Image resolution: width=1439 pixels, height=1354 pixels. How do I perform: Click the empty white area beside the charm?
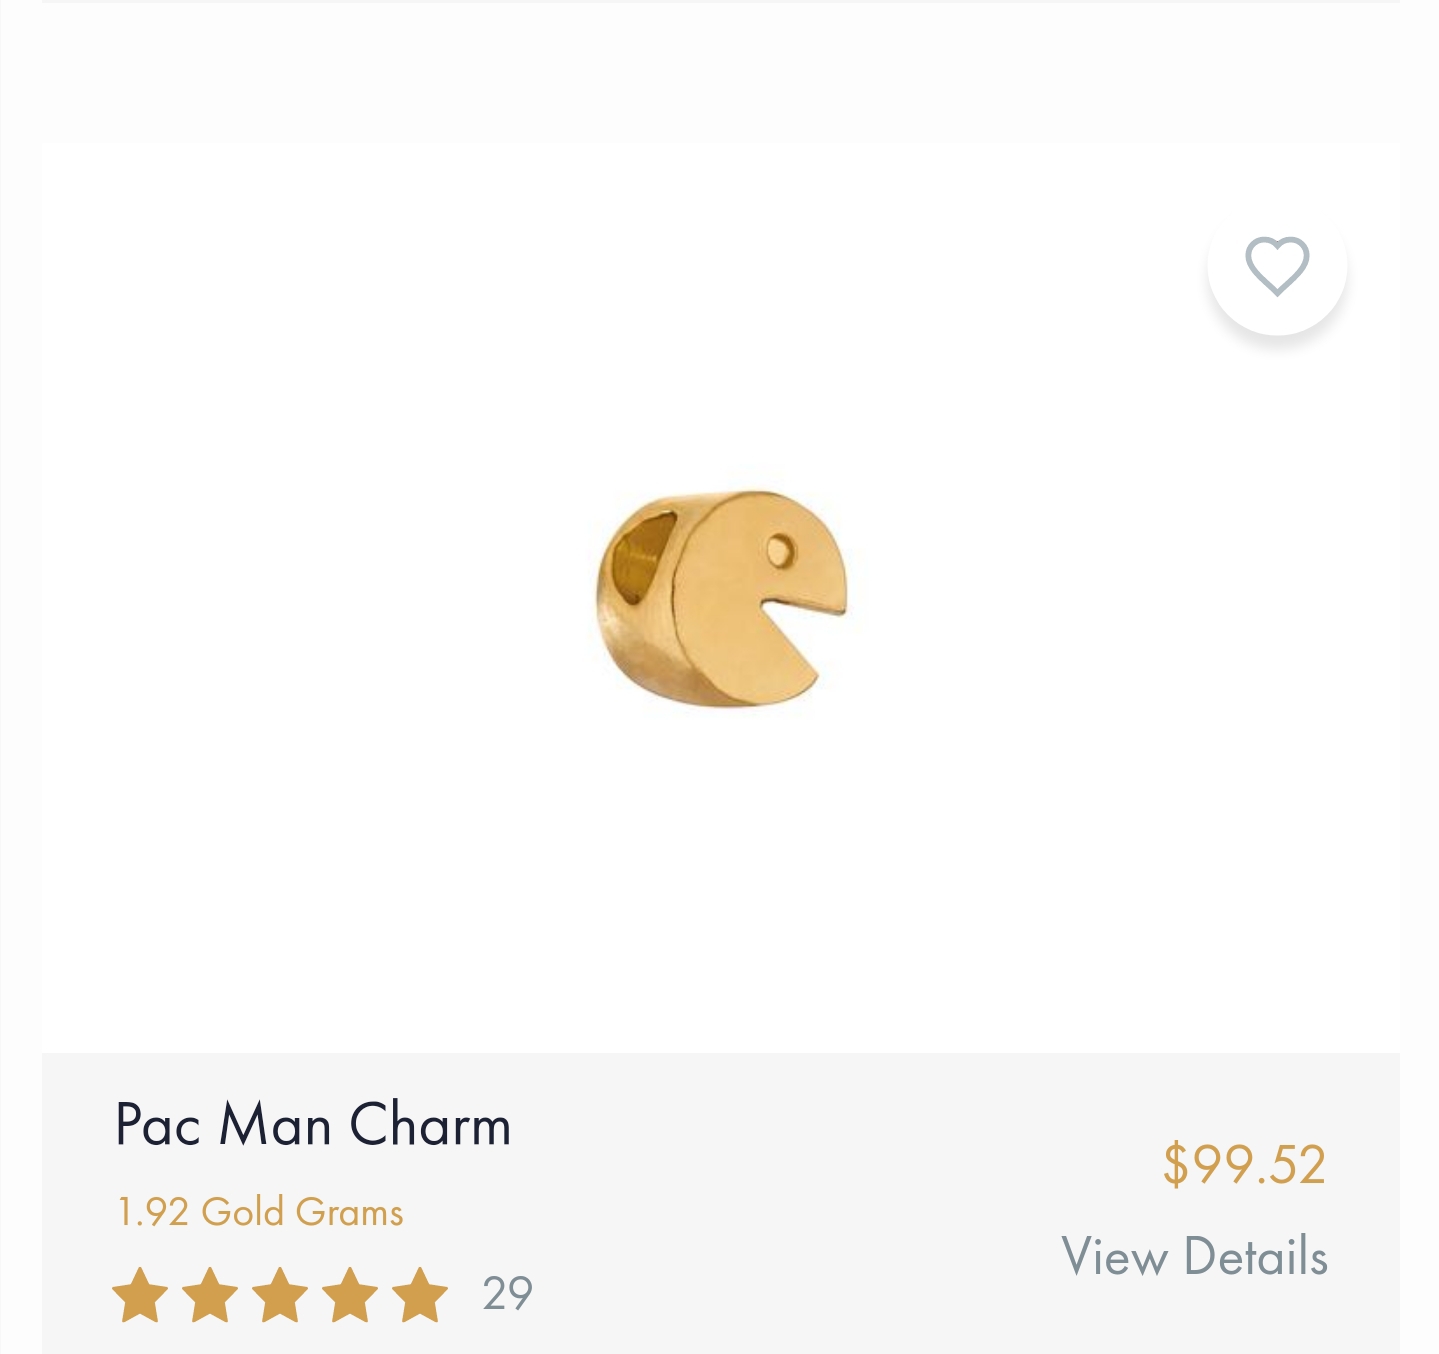click(x=1050, y=600)
